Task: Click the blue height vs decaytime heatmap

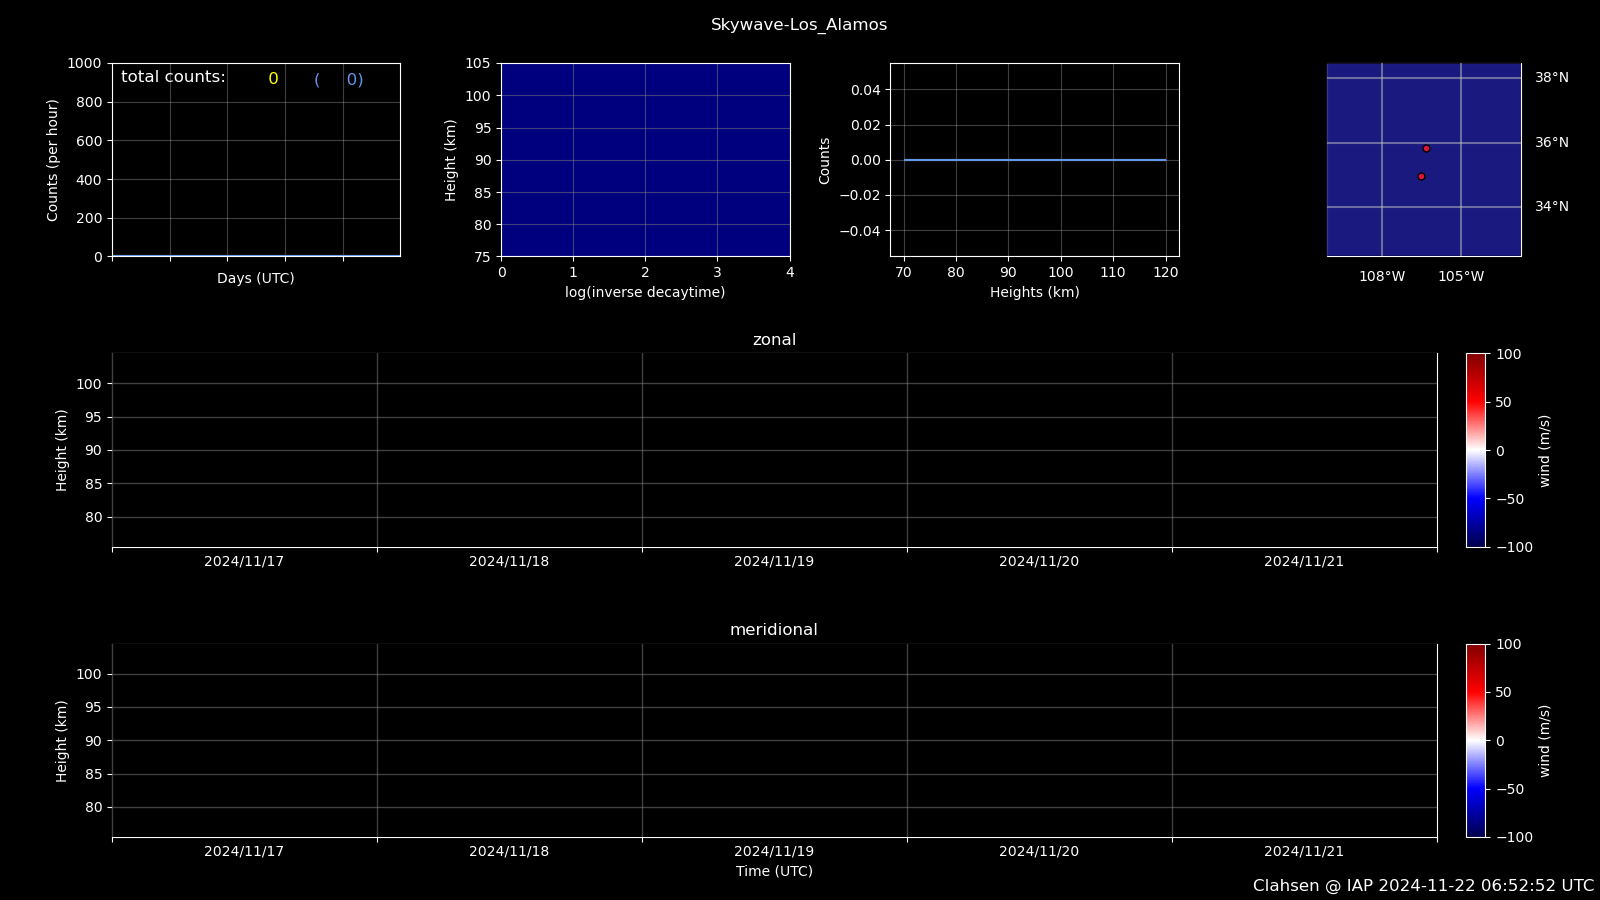Action: coord(646,160)
